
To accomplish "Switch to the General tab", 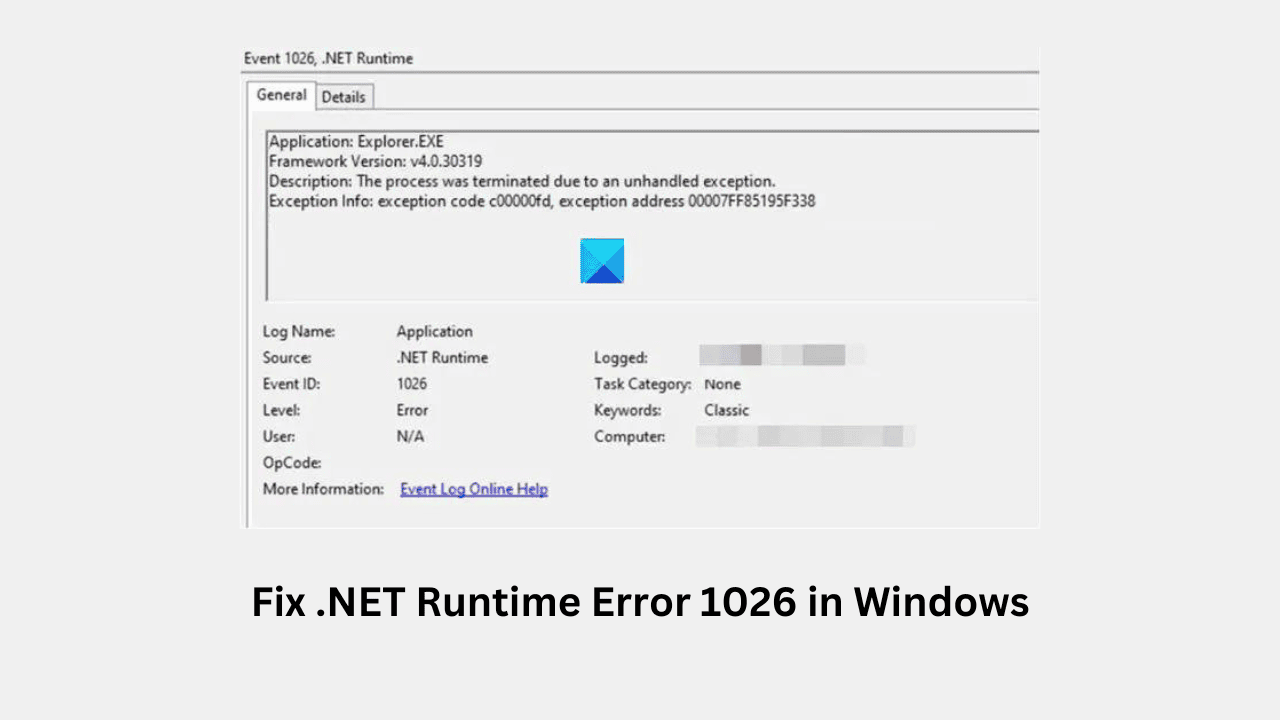I will 282,95.
